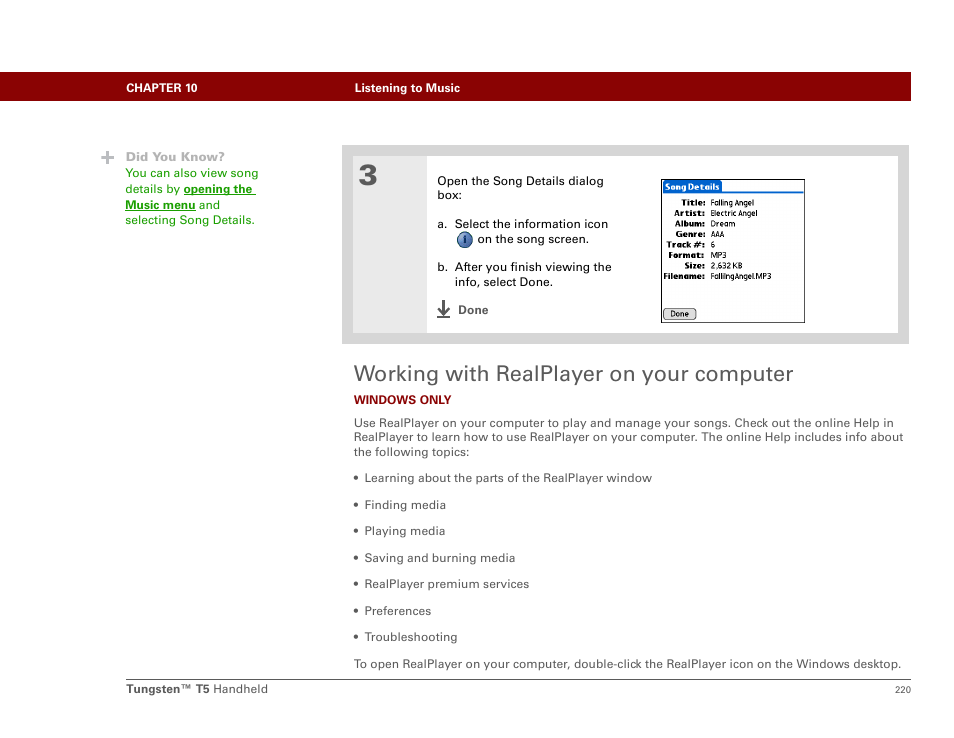Click 'Size: 2,632 KB' row
Screen dimensions: 954x738
click(713, 265)
